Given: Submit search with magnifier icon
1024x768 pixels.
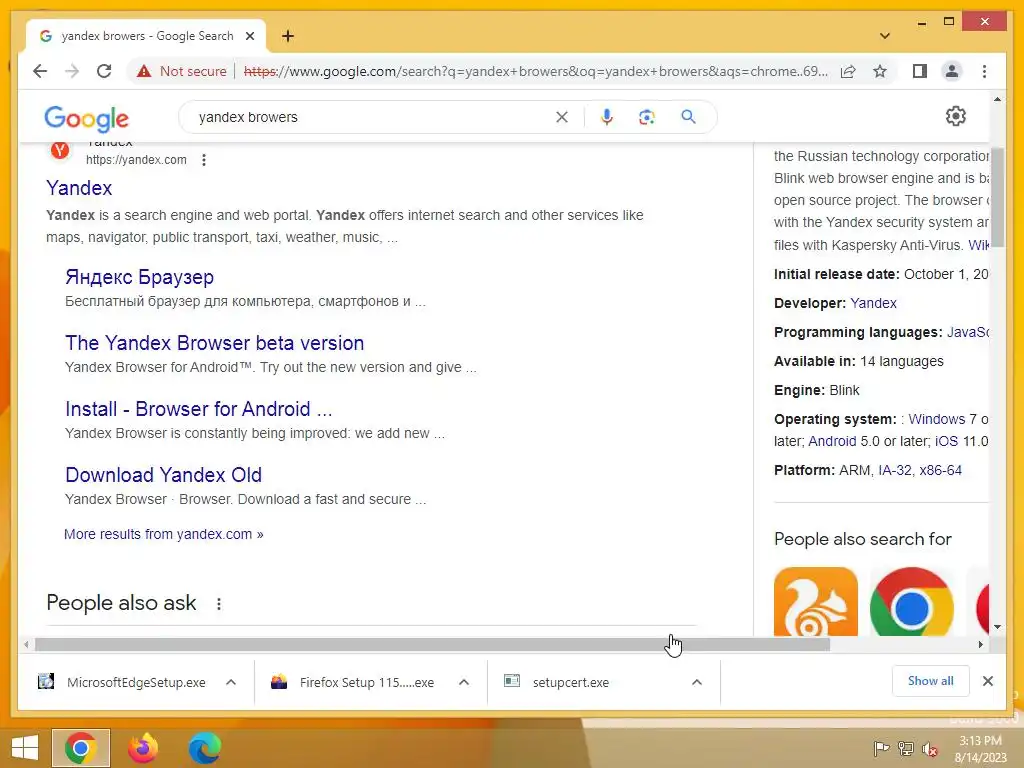Looking at the screenshot, I should pyautogui.click(x=688, y=117).
